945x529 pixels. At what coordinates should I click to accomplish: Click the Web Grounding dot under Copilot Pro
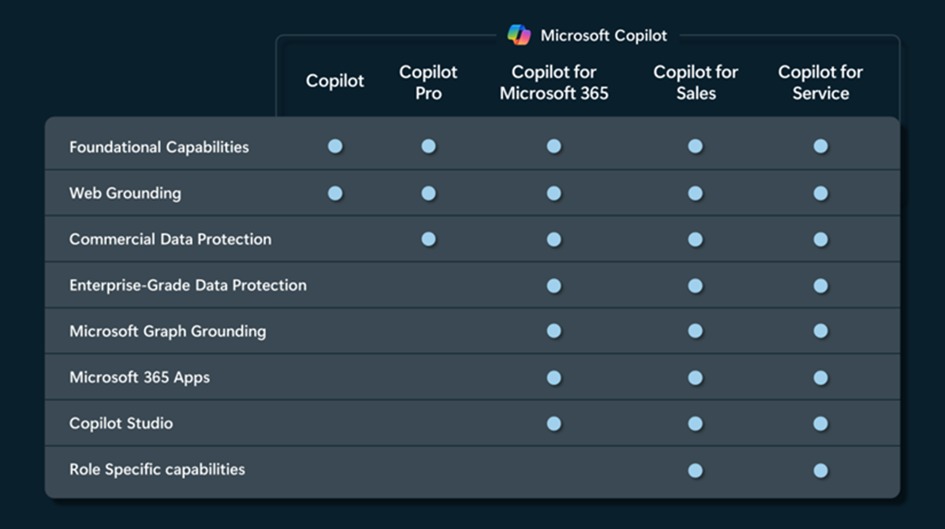pyautogui.click(x=428, y=193)
